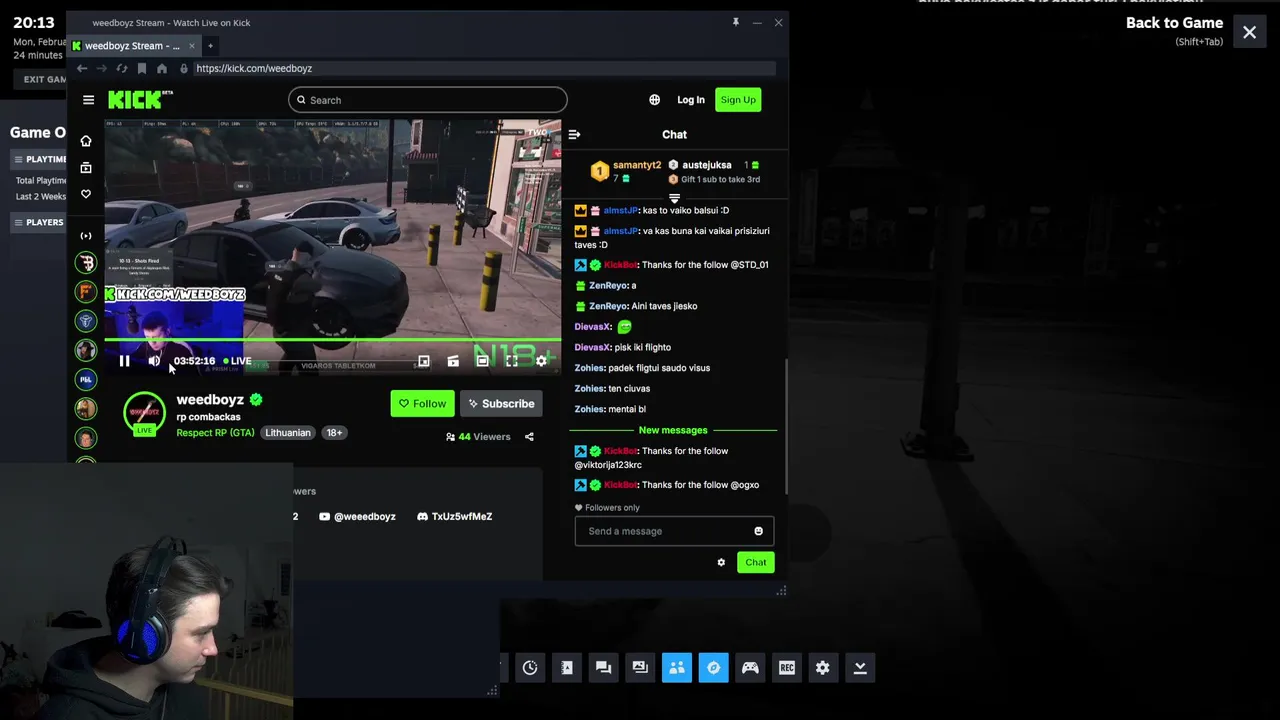Click the Lithuanian language tag
Viewport: 1280px width, 720px height.
point(288,433)
